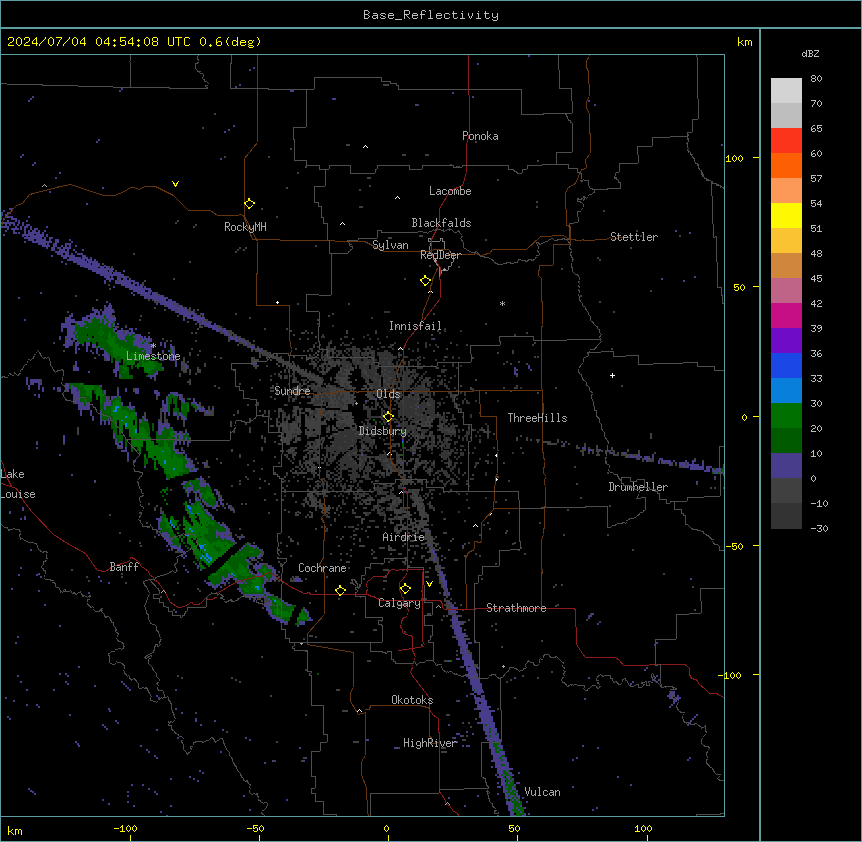This screenshot has width=862, height=842.
Task: Click the Stettler city label
Action: pyautogui.click(x=634, y=237)
